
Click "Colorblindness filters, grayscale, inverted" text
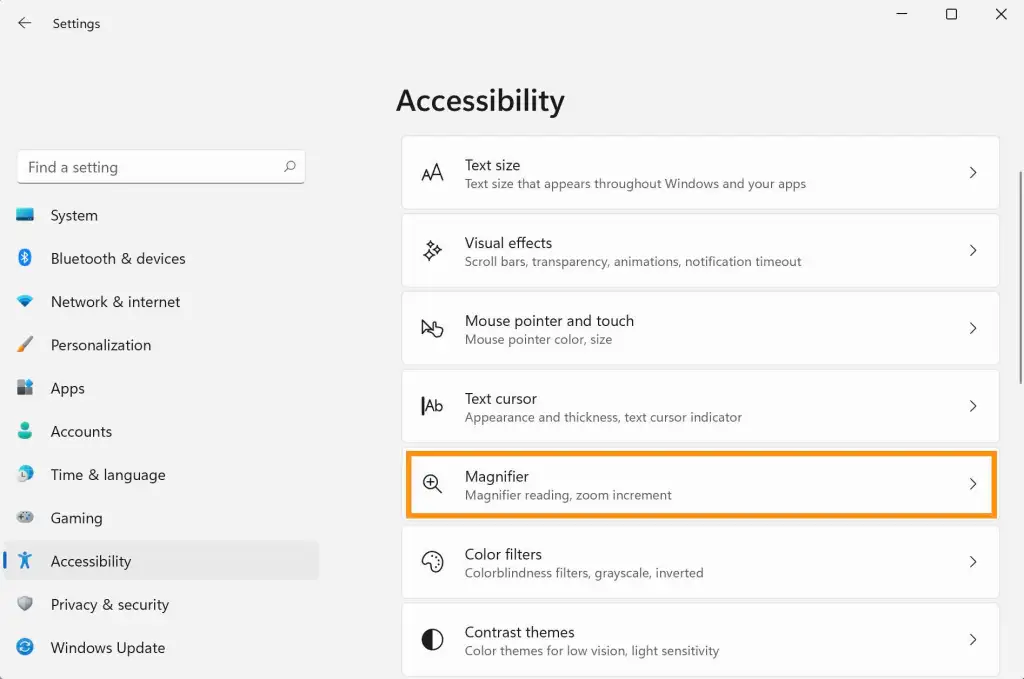(584, 573)
